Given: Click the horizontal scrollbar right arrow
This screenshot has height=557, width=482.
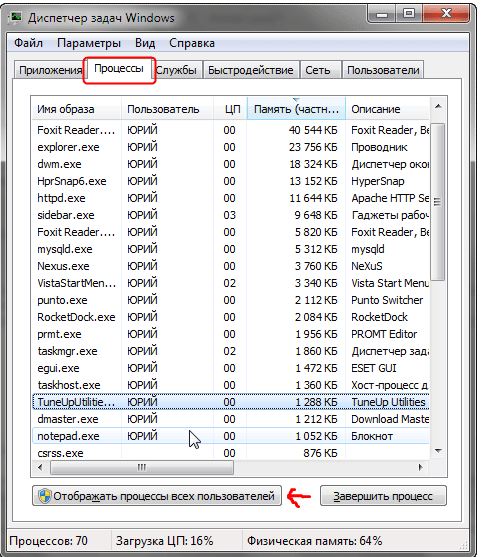Looking at the screenshot, I should pos(421,467).
